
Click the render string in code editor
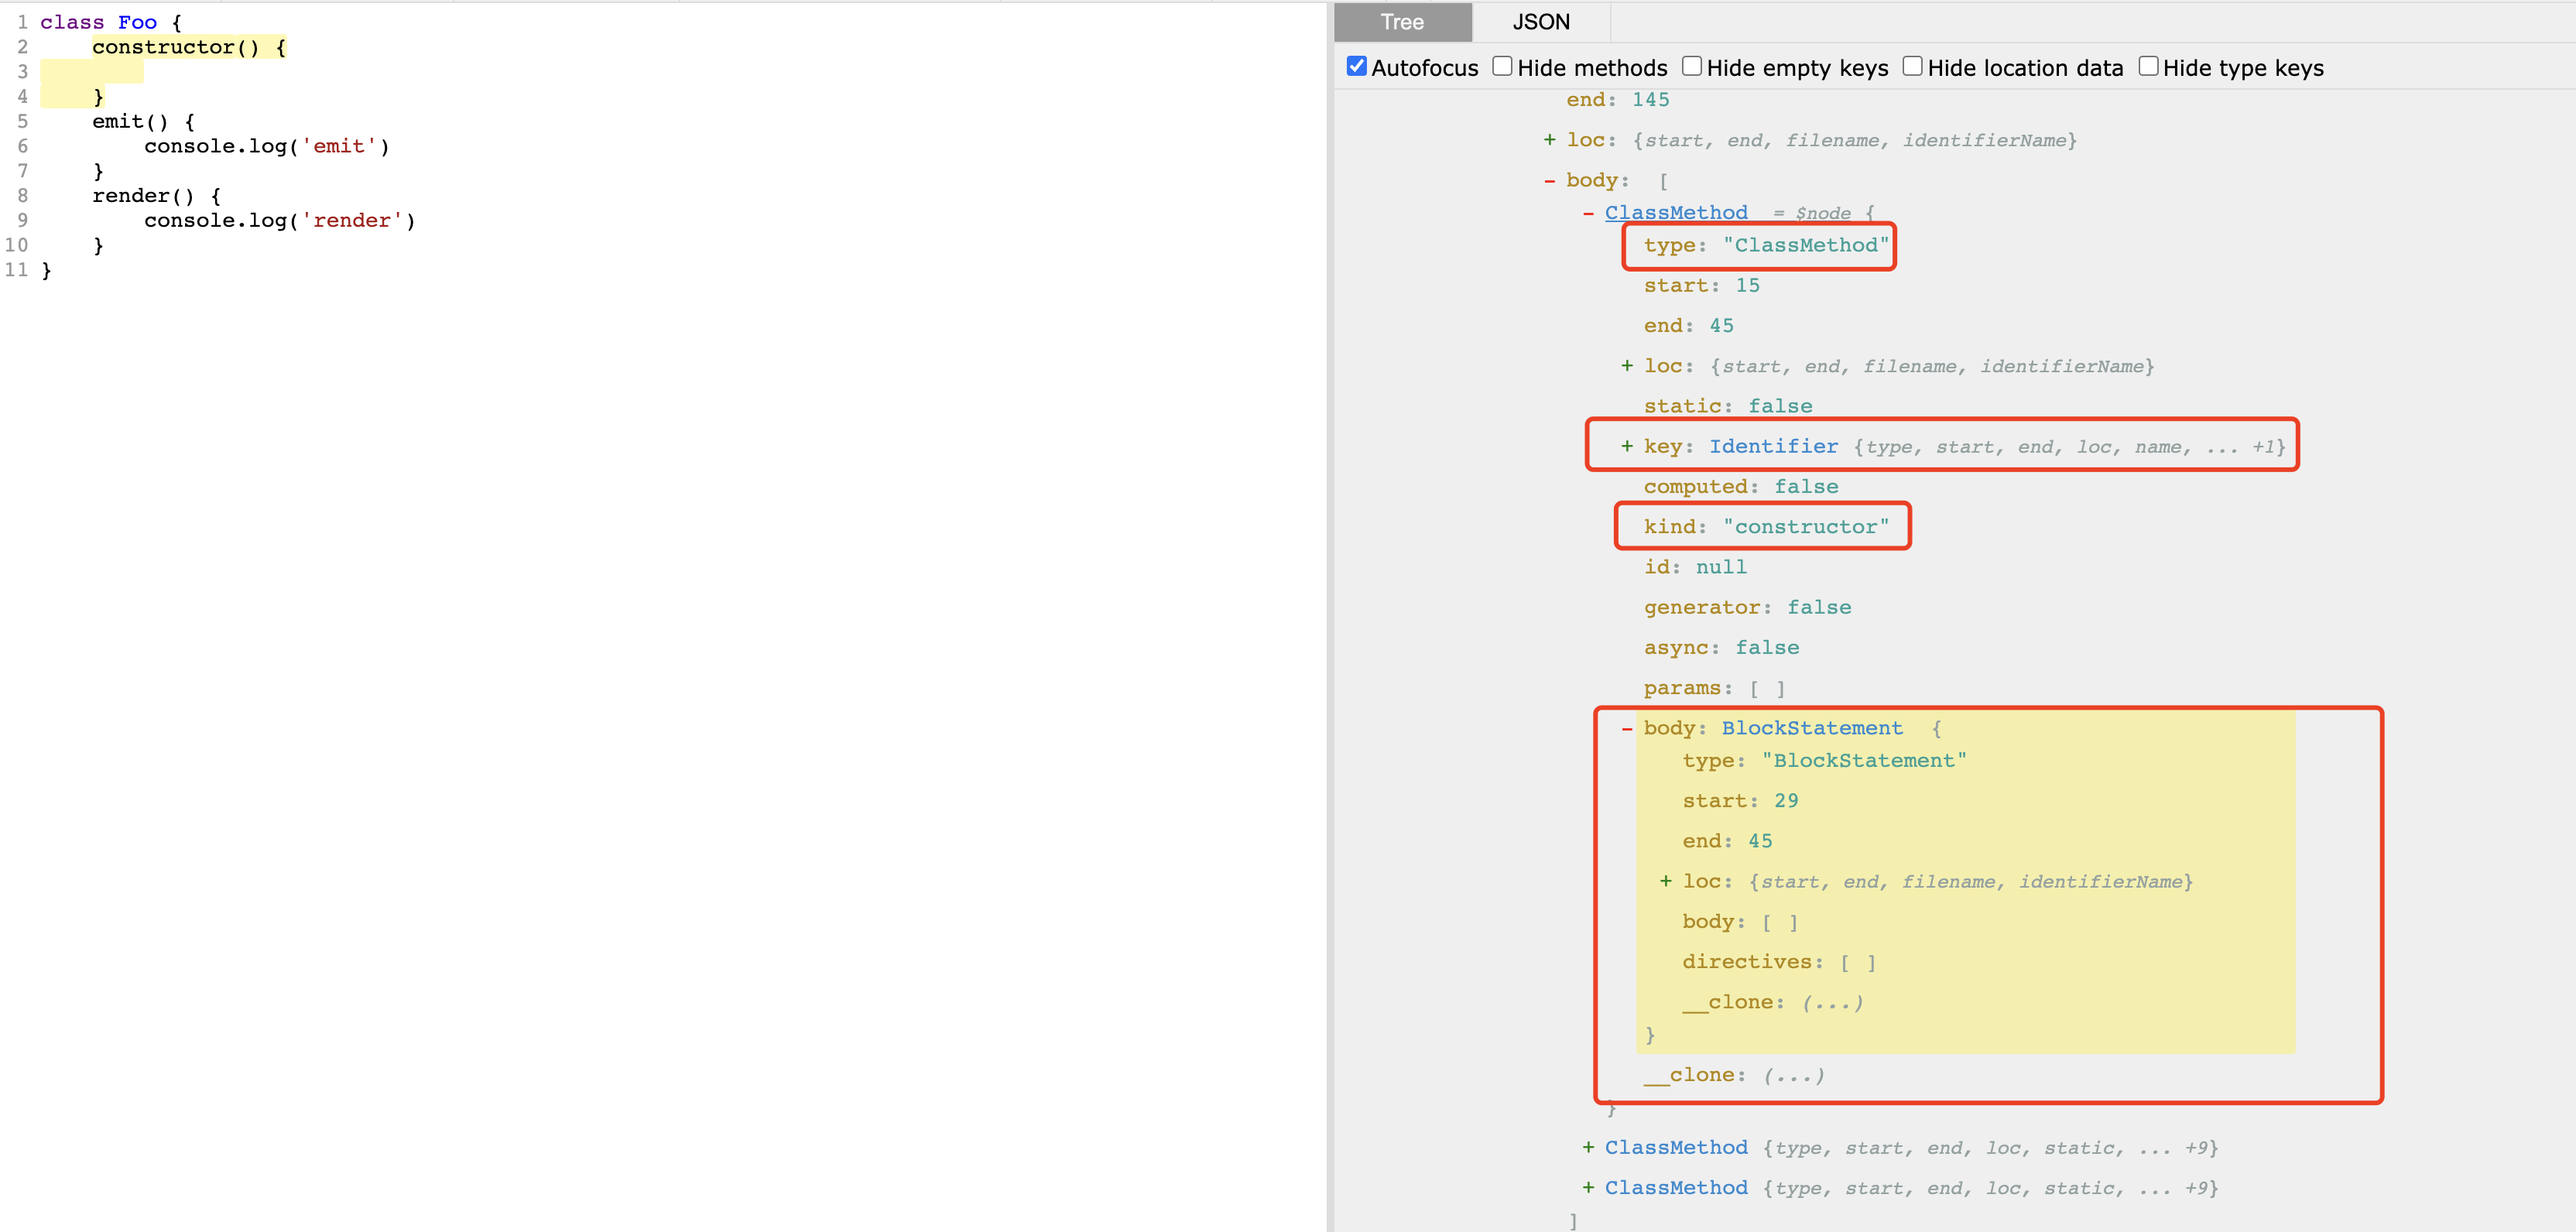352,220
